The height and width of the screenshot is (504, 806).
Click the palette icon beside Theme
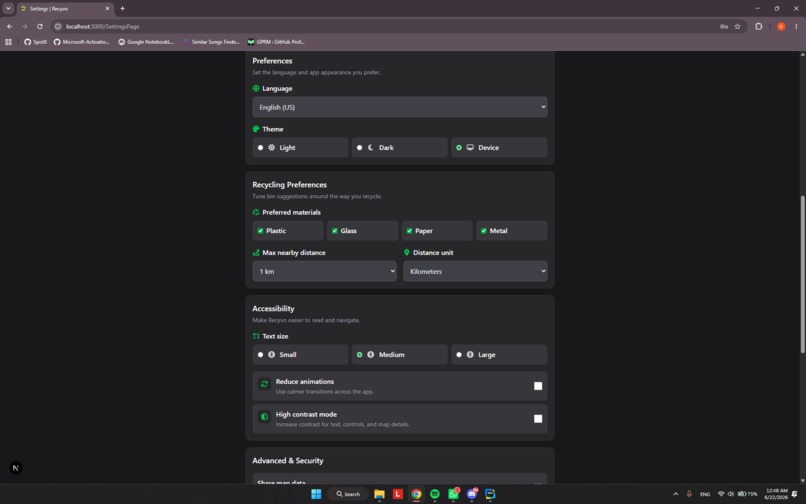tap(256, 129)
